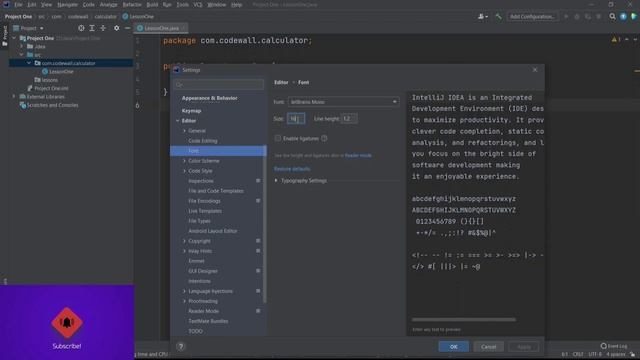This screenshot has height=360, width=640.
Task: Expand the Copyright node
Action: click(184, 241)
